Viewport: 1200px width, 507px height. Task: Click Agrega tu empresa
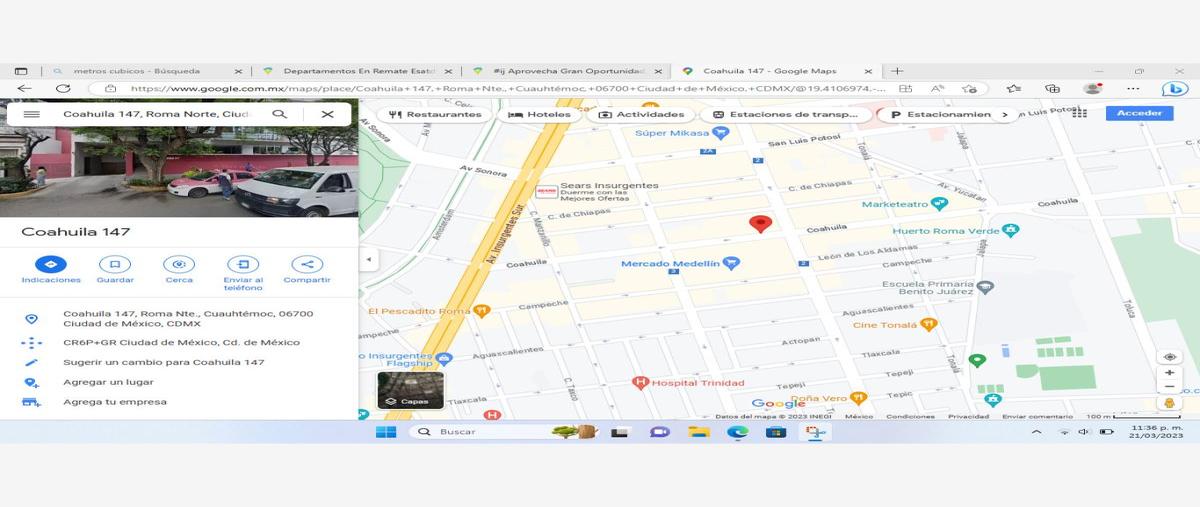click(179, 402)
